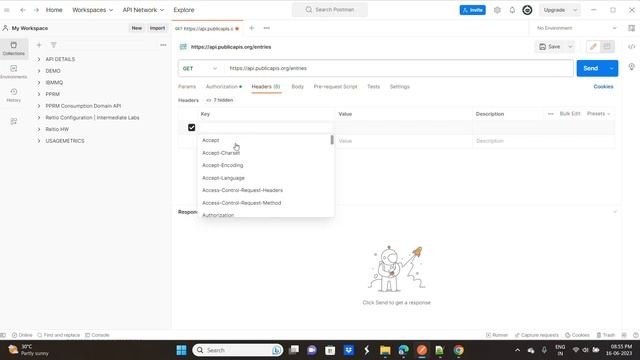The height and width of the screenshot is (360, 640).
Task: Open the hamburger menu icon
Action: [7, 10]
